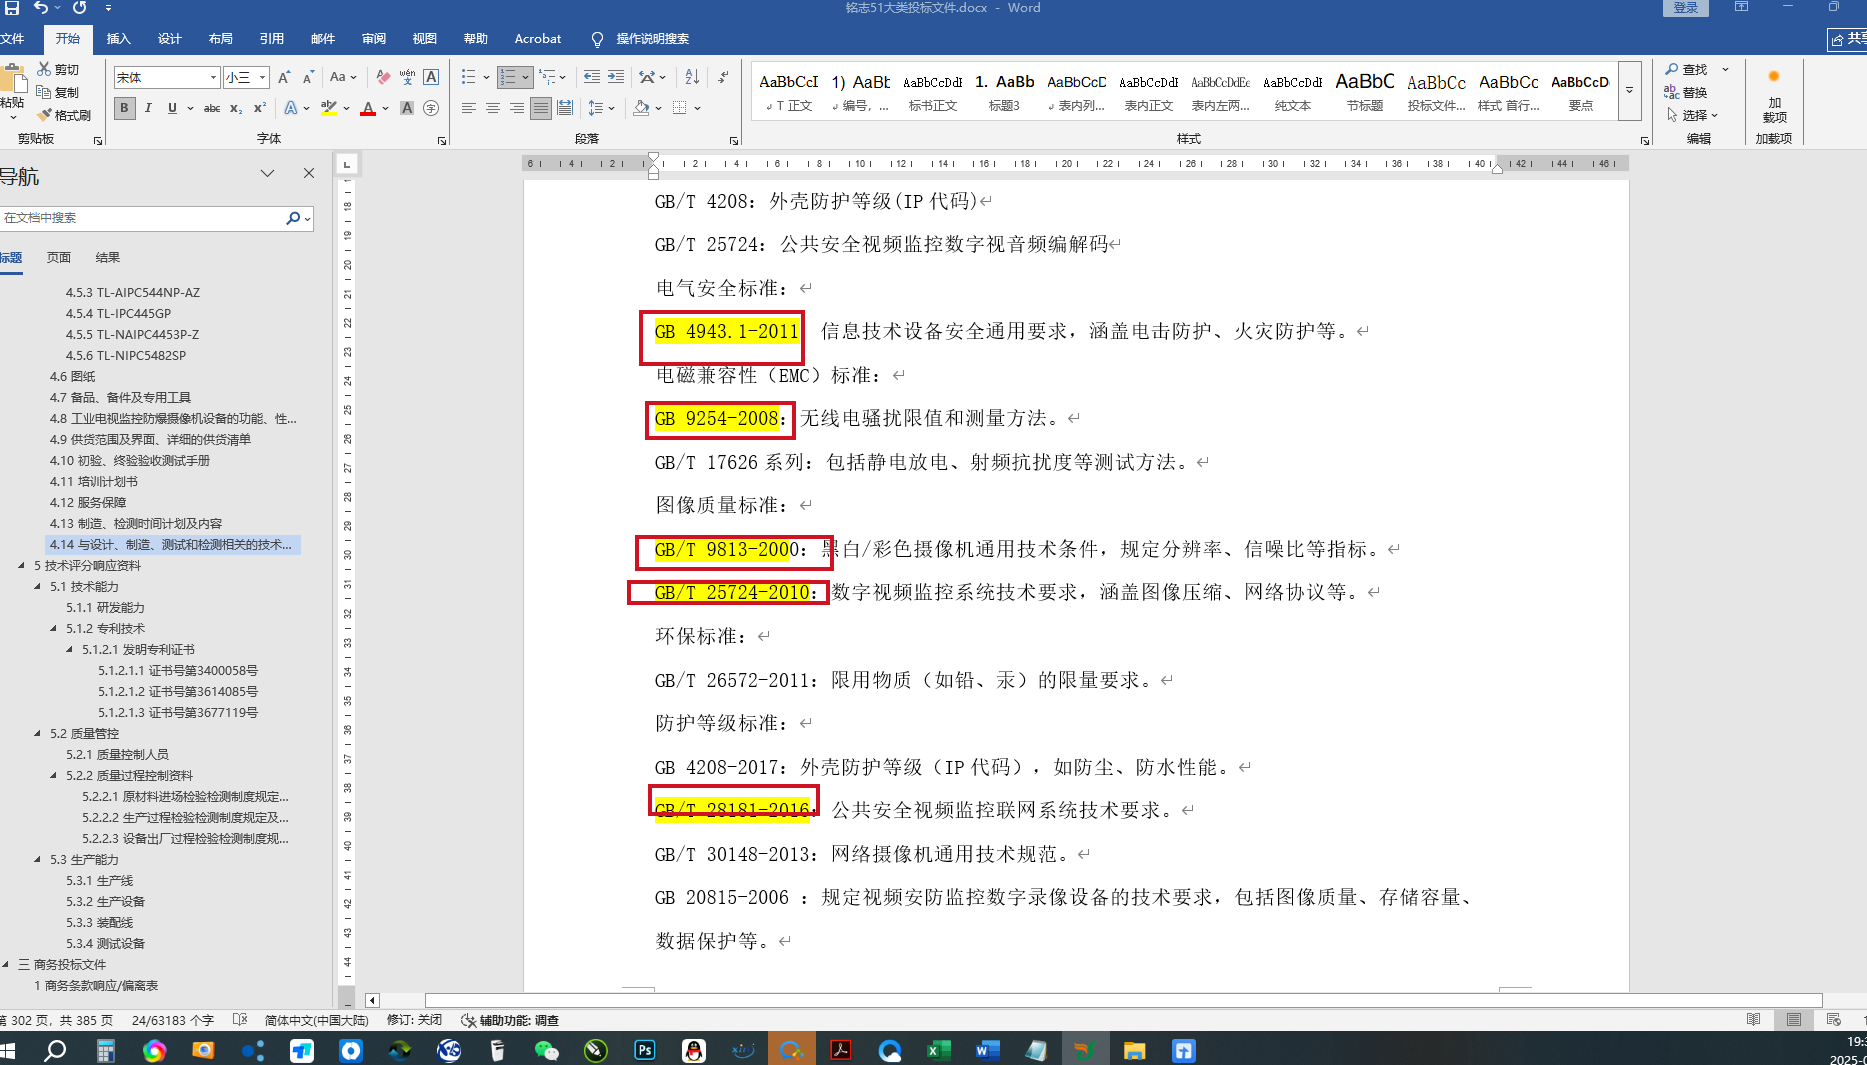
Task: Switch to Read Mode view in status bar
Action: click(x=1754, y=1020)
